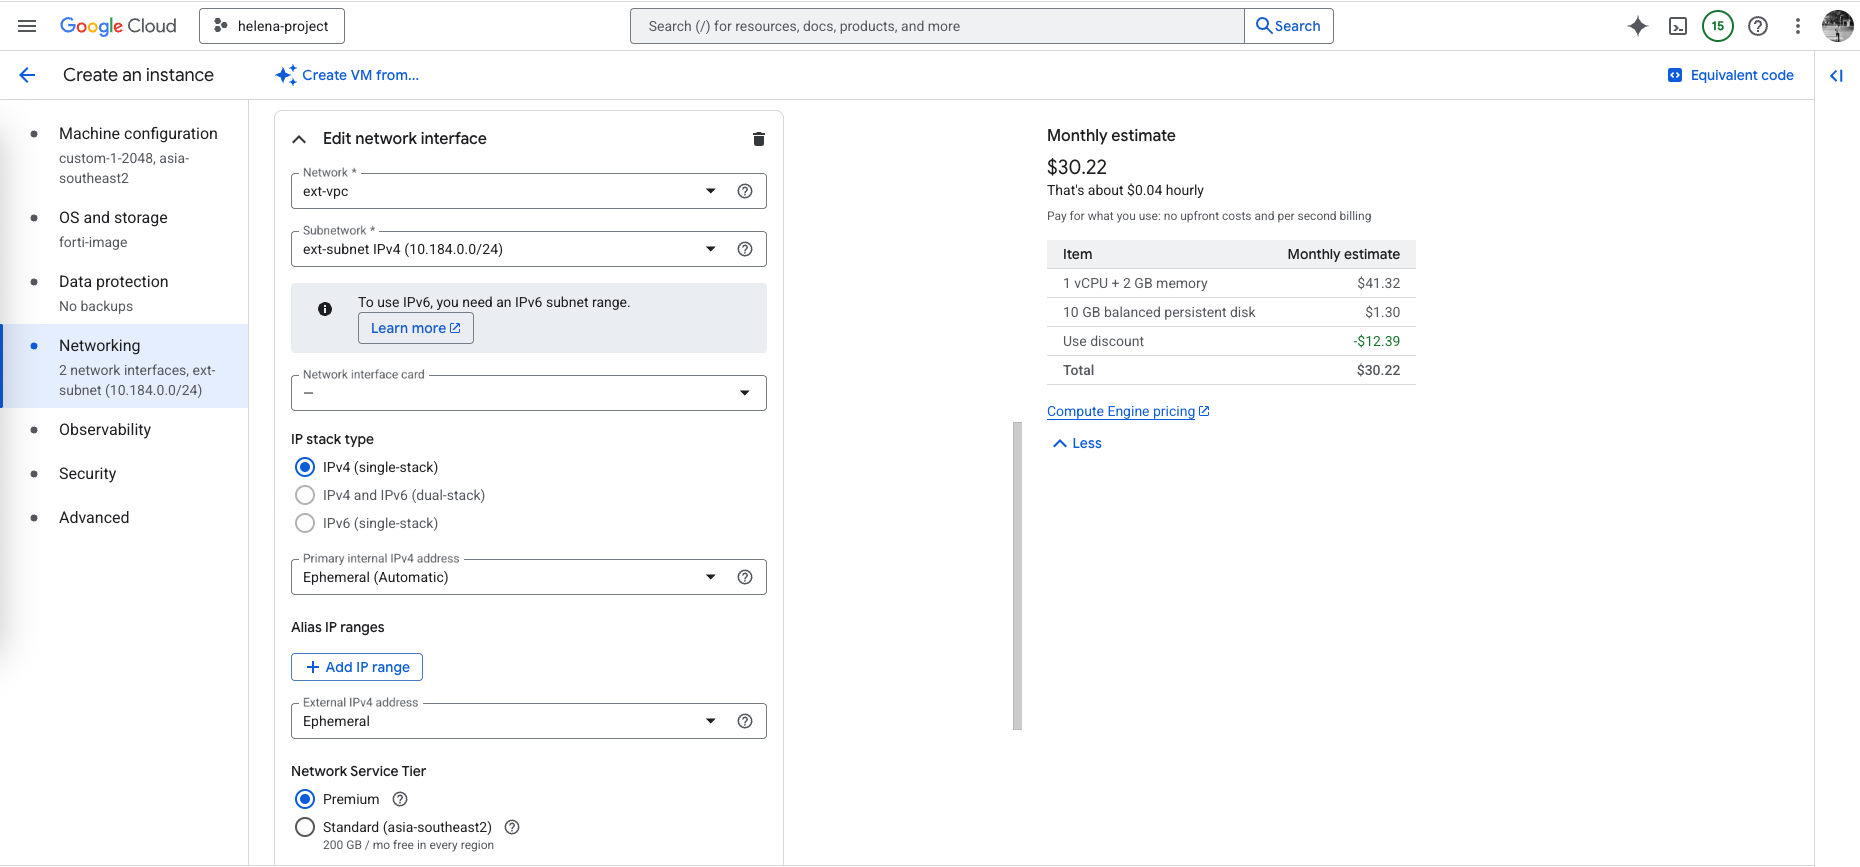Activate Cloud Shell terminal icon
Image resolution: width=1860 pixels, height=867 pixels.
tap(1678, 26)
